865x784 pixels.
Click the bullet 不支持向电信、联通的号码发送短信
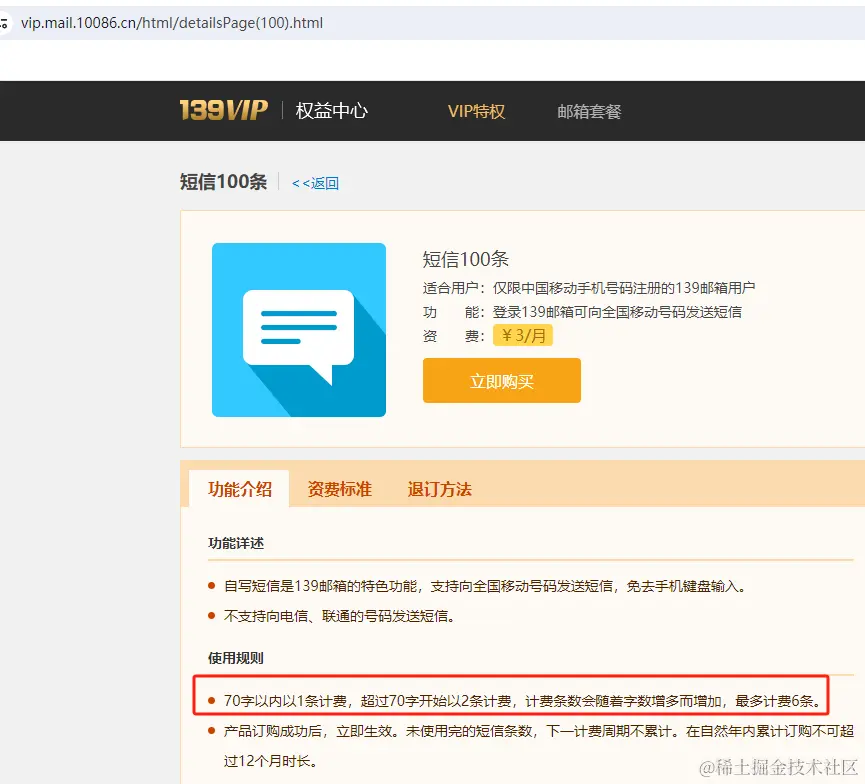(x=339, y=616)
